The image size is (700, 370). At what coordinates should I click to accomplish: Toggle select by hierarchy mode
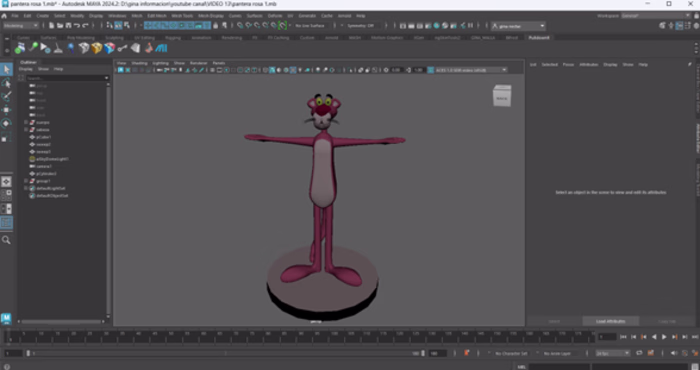pos(110,25)
